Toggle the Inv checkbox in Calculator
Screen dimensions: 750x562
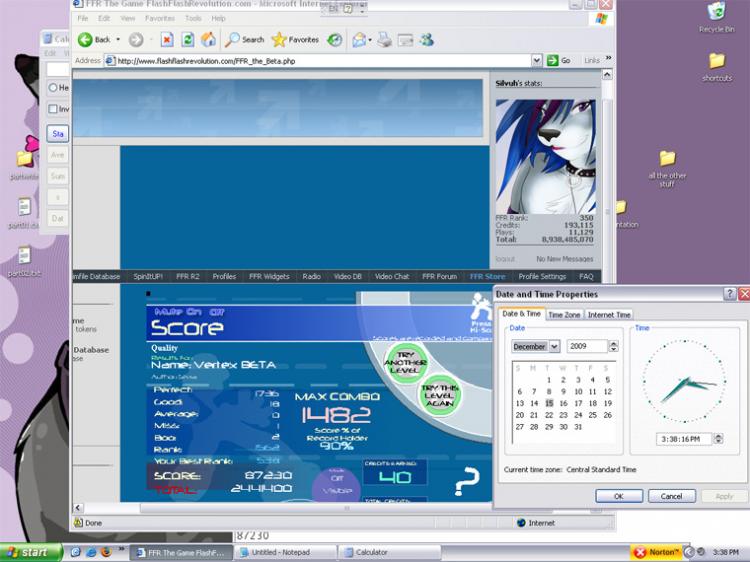(x=53, y=109)
